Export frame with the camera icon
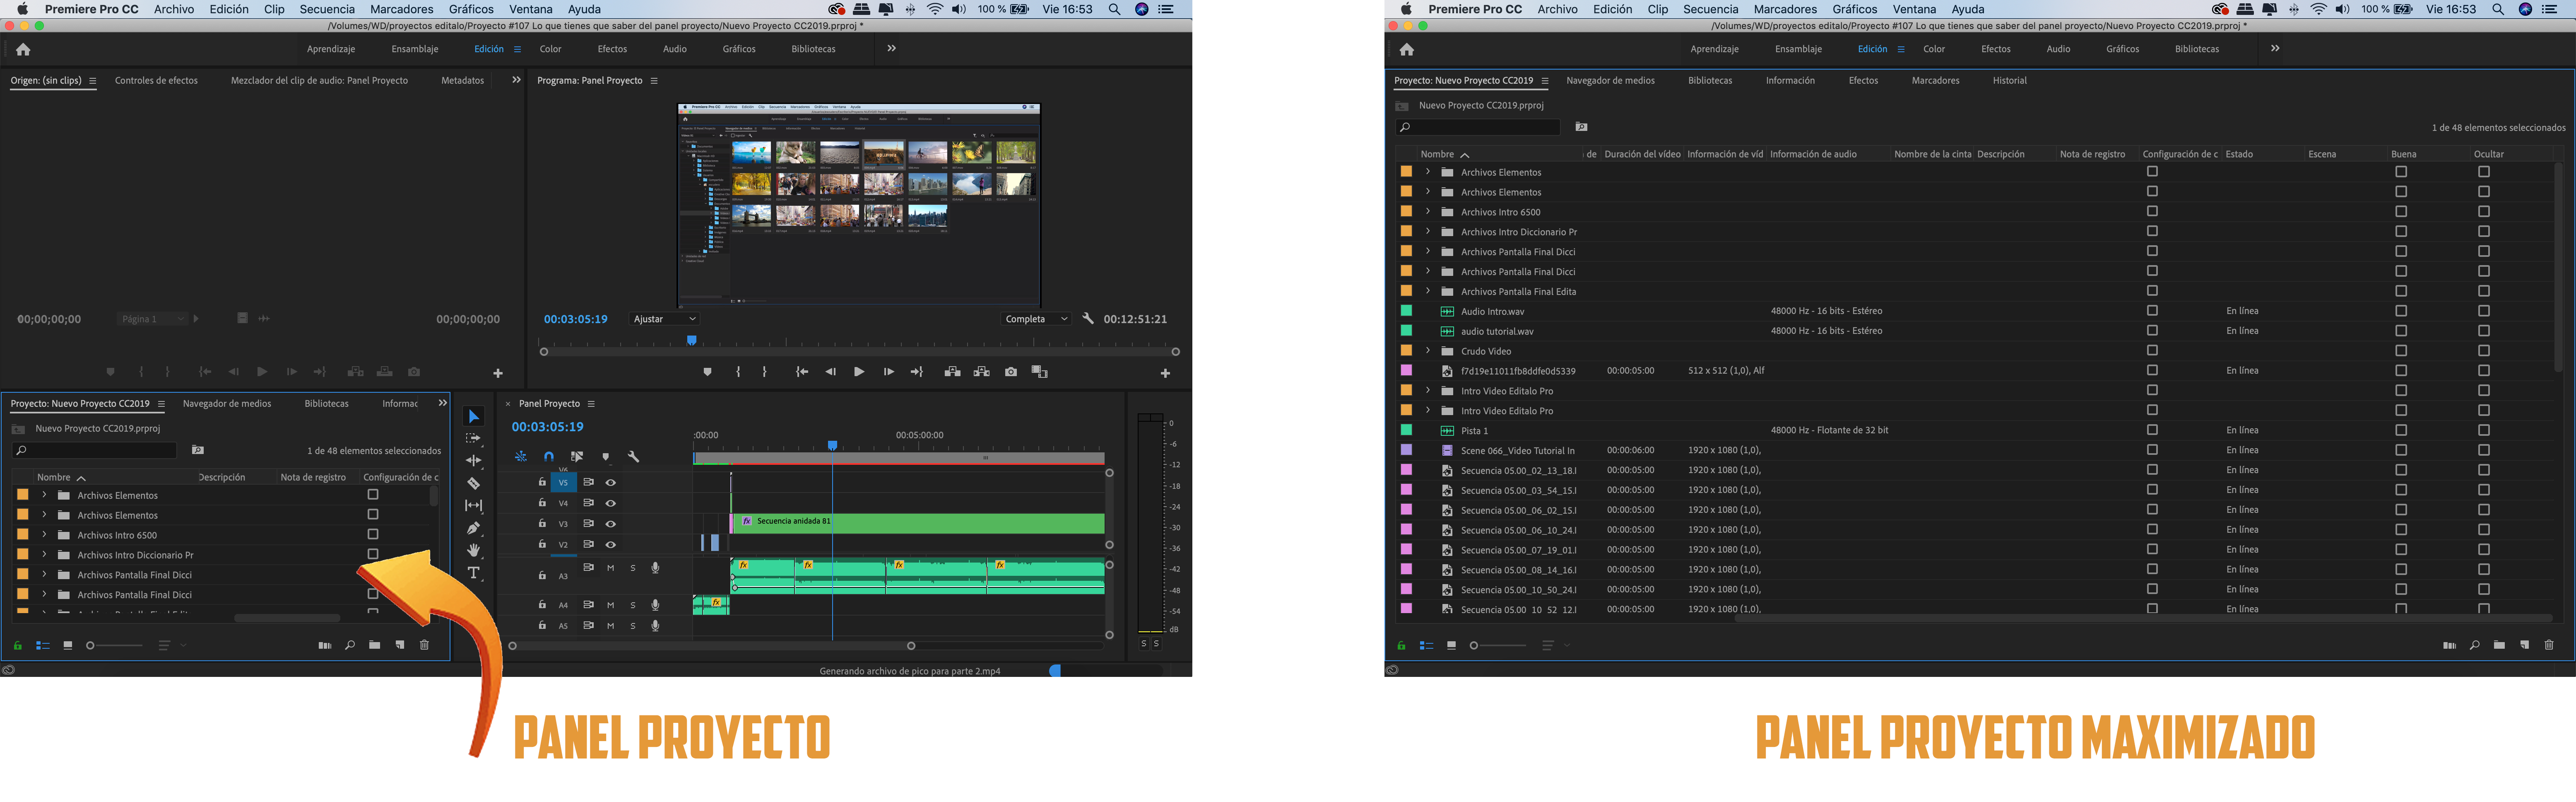The image size is (2576, 802). click(1011, 372)
